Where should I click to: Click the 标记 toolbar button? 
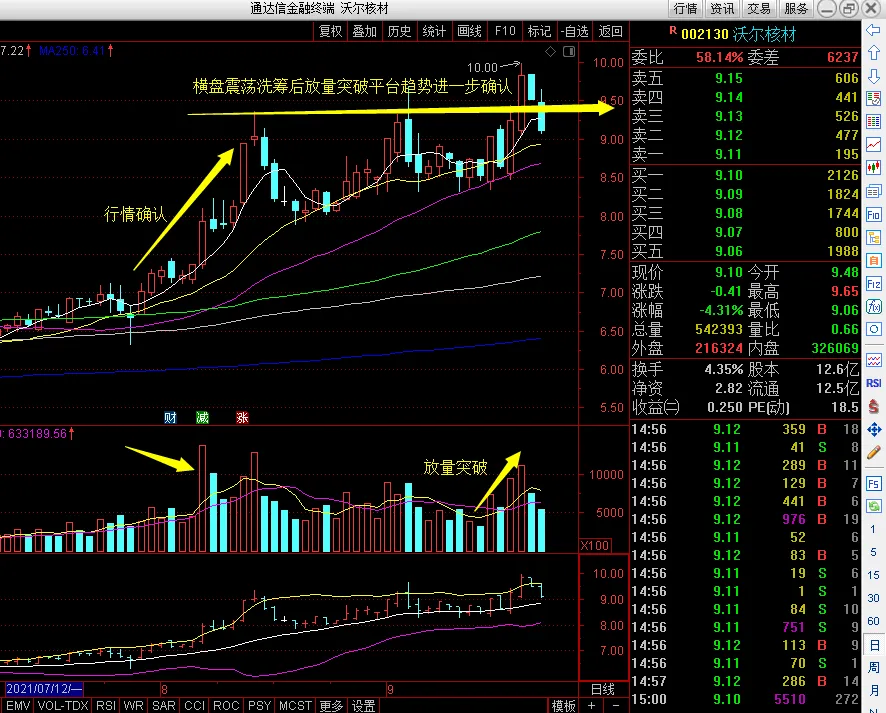[x=539, y=31]
